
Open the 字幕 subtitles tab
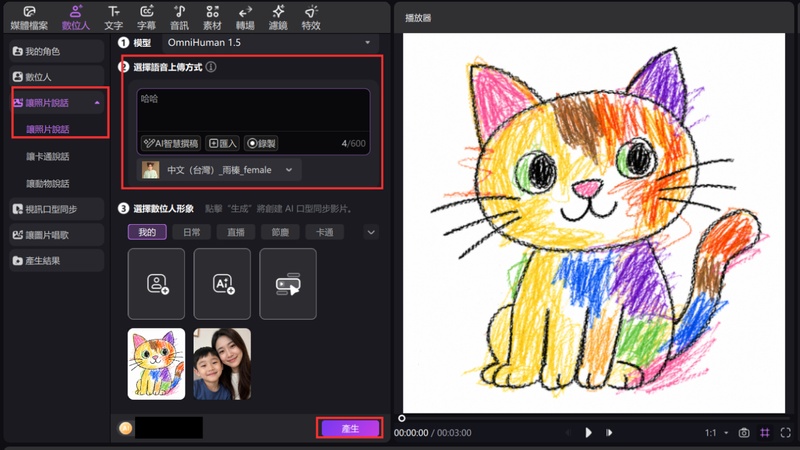146,18
